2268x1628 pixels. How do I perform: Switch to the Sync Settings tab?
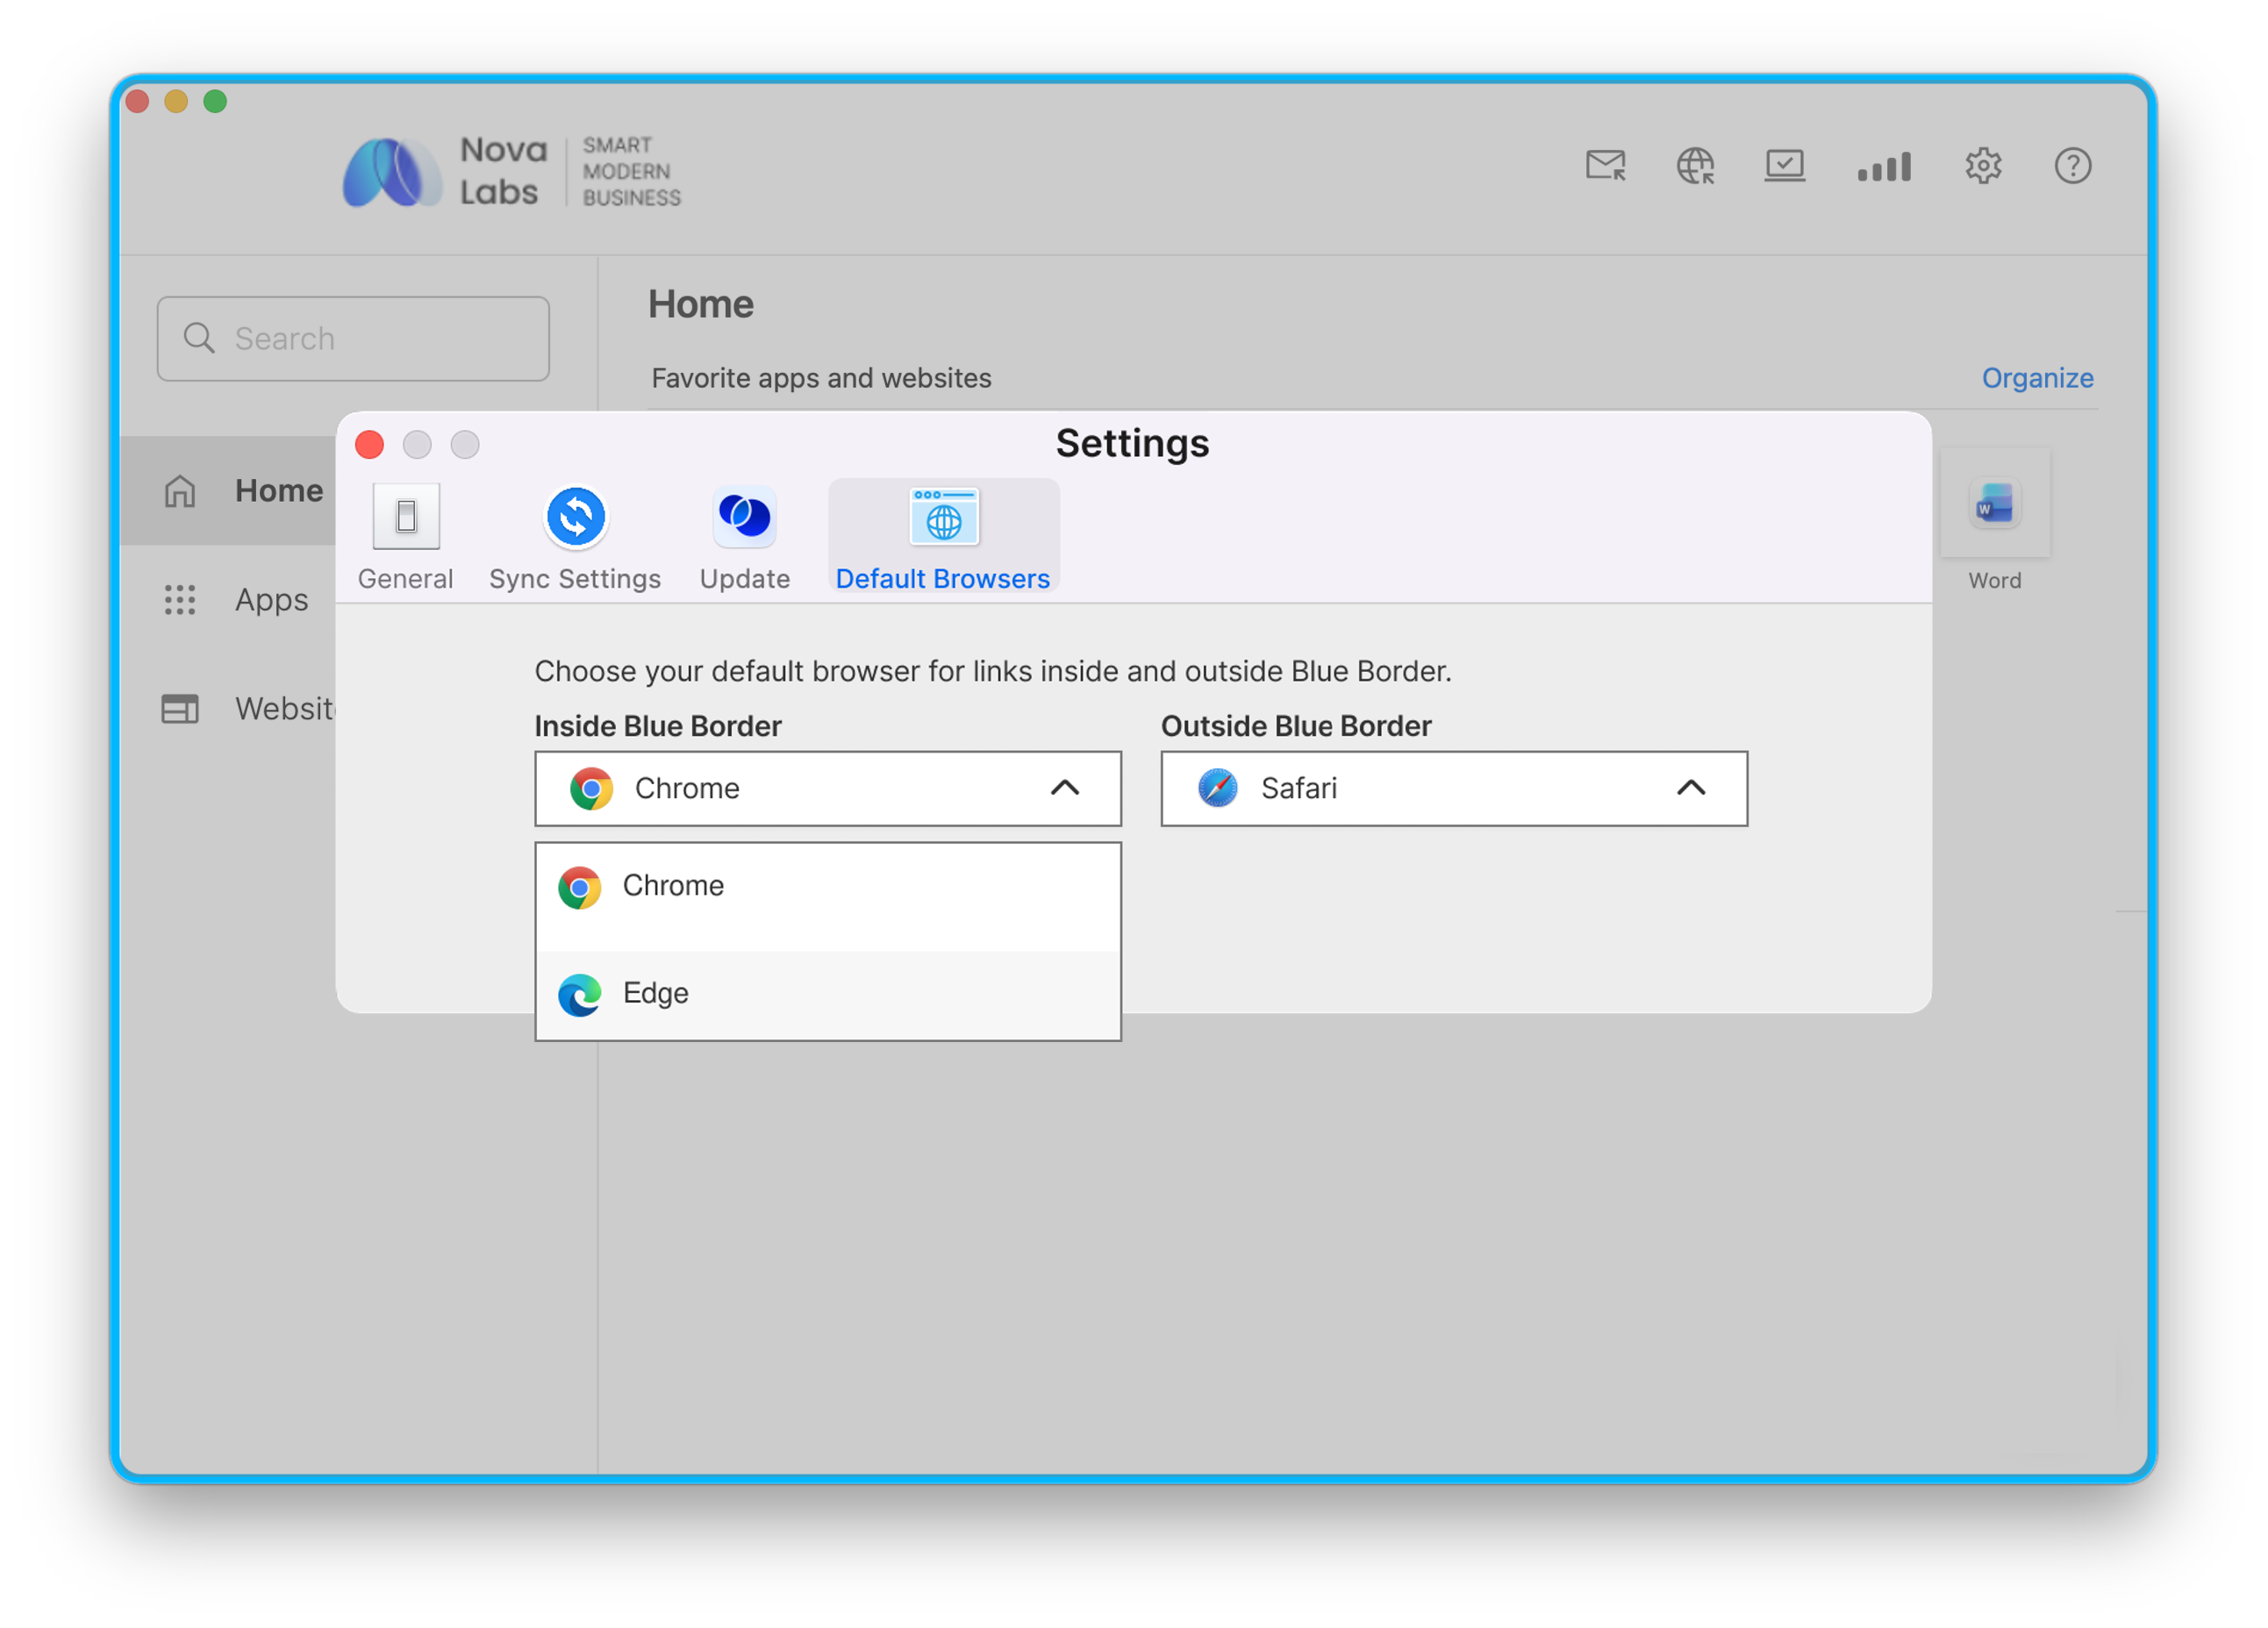tap(576, 537)
